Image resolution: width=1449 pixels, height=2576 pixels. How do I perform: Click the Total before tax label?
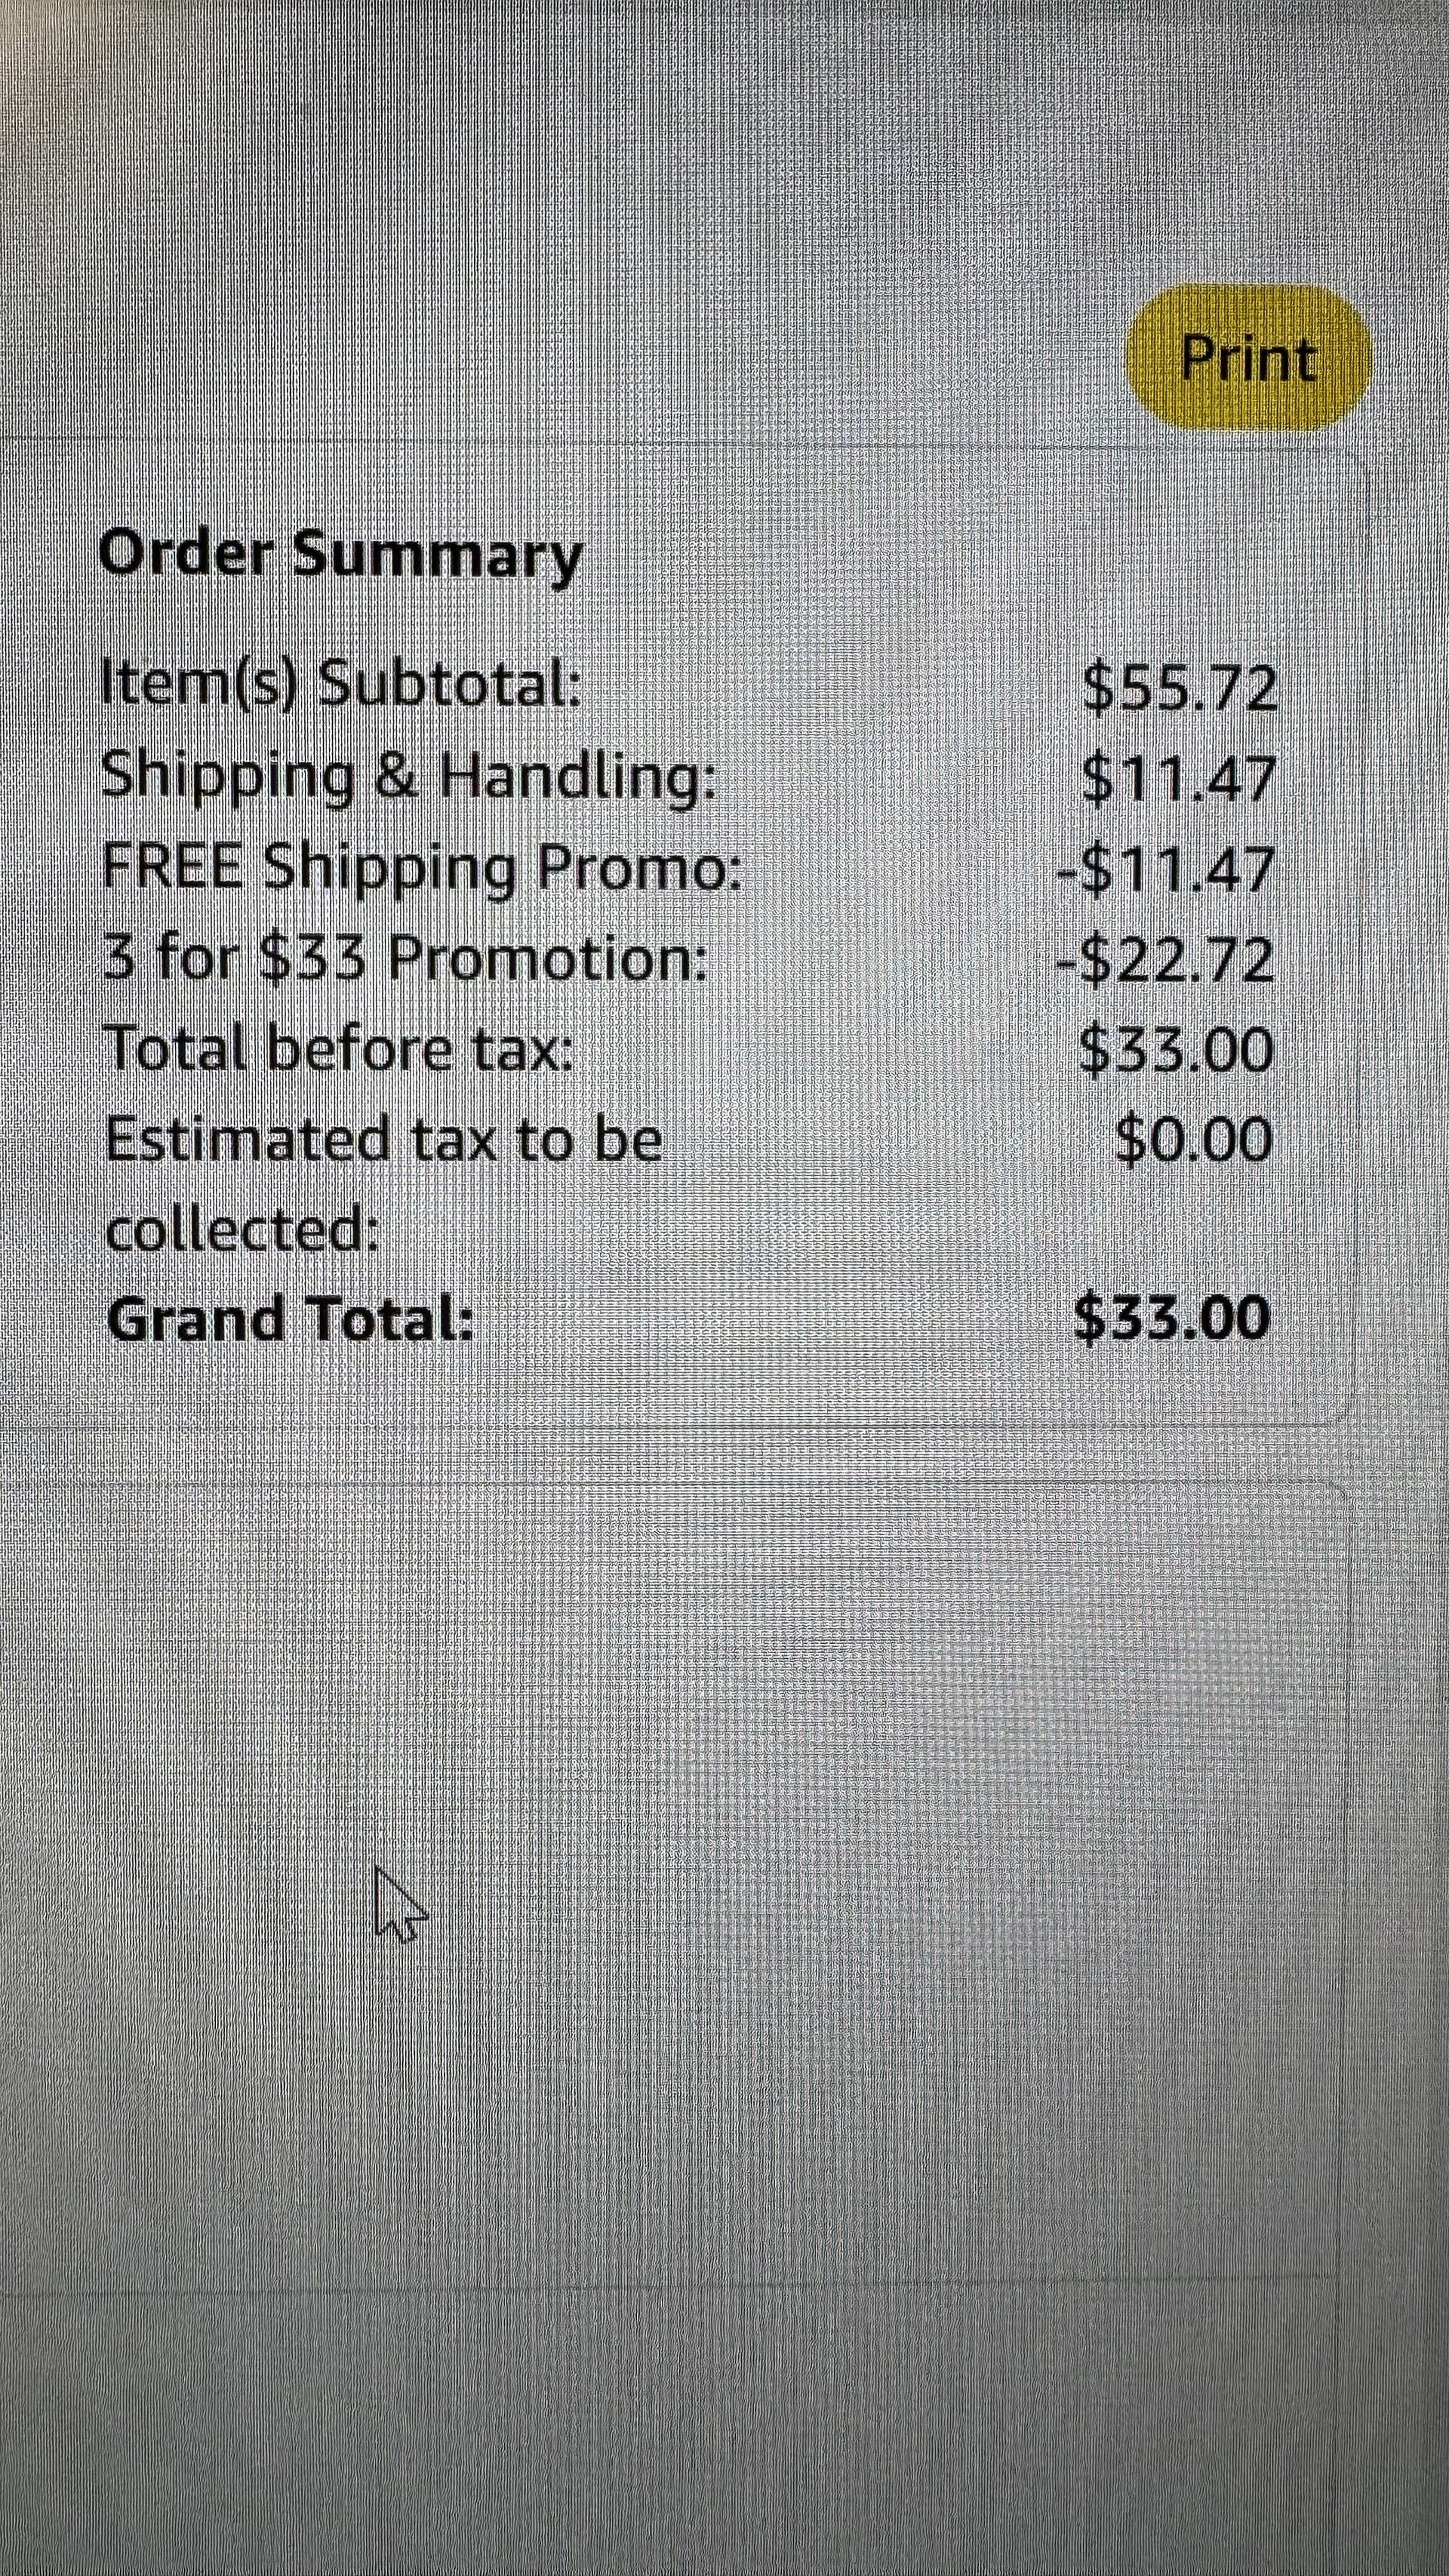tap(340, 1049)
